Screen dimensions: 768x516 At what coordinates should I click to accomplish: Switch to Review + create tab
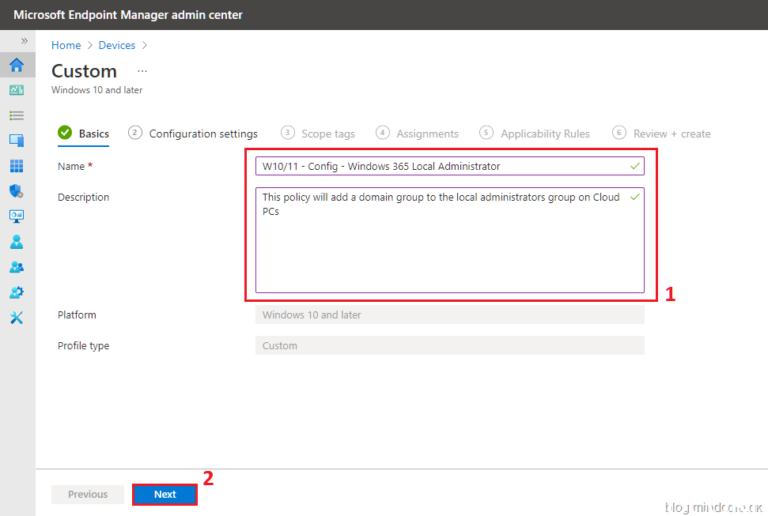(662, 134)
